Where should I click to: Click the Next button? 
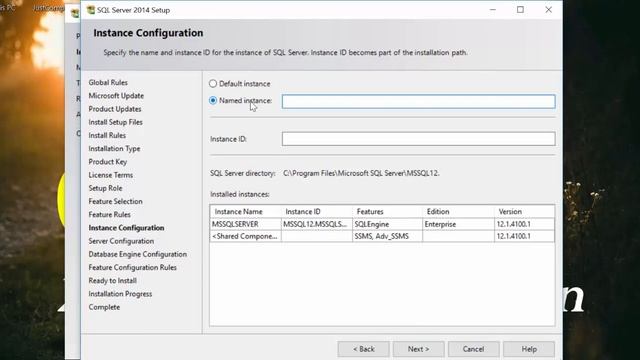[x=418, y=349]
